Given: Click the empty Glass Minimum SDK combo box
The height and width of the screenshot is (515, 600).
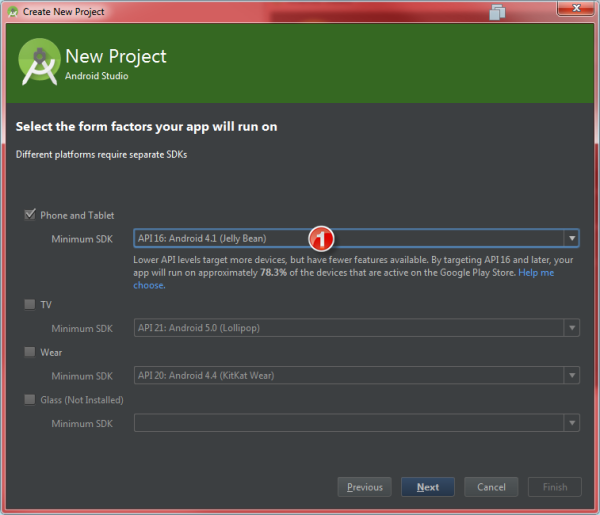Looking at the screenshot, I should point(356,423).
